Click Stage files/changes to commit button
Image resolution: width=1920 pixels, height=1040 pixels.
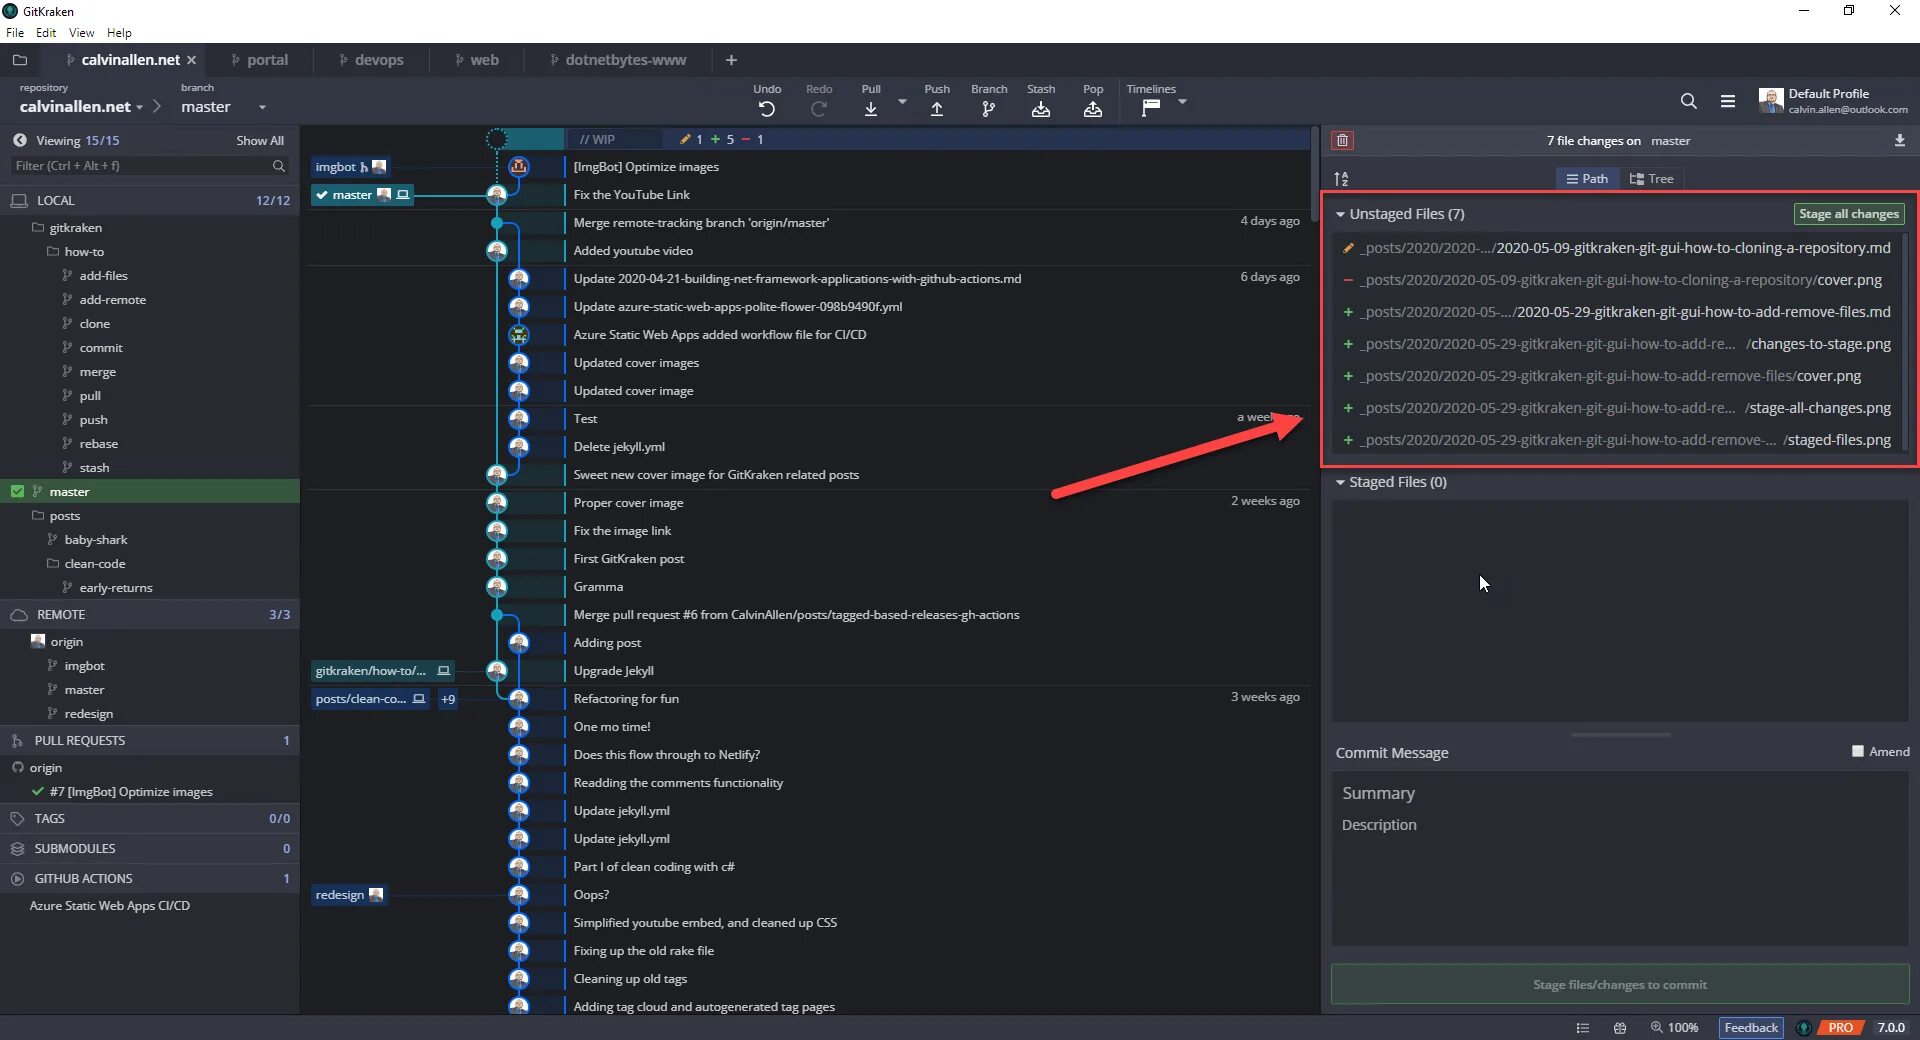1620,984
